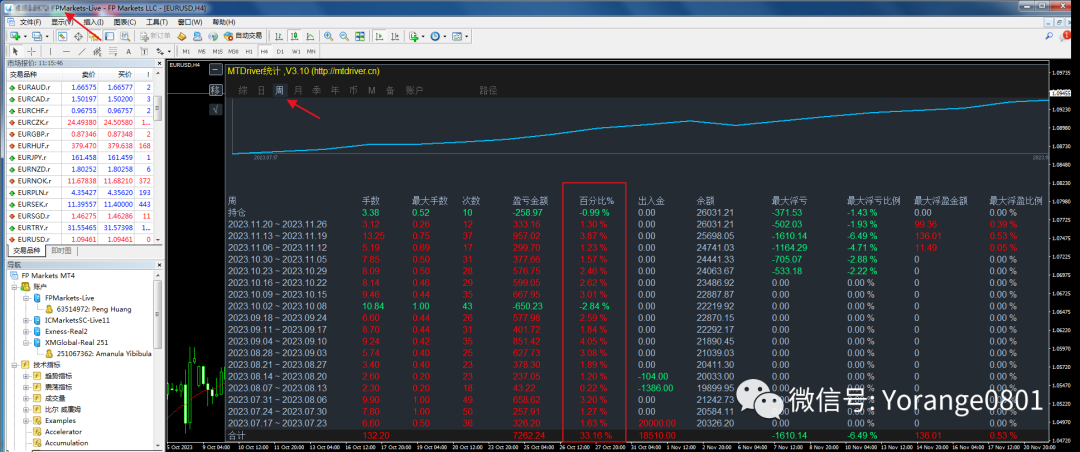
Task: Open the notifications icon with red badge
Action: [1066, 35]
